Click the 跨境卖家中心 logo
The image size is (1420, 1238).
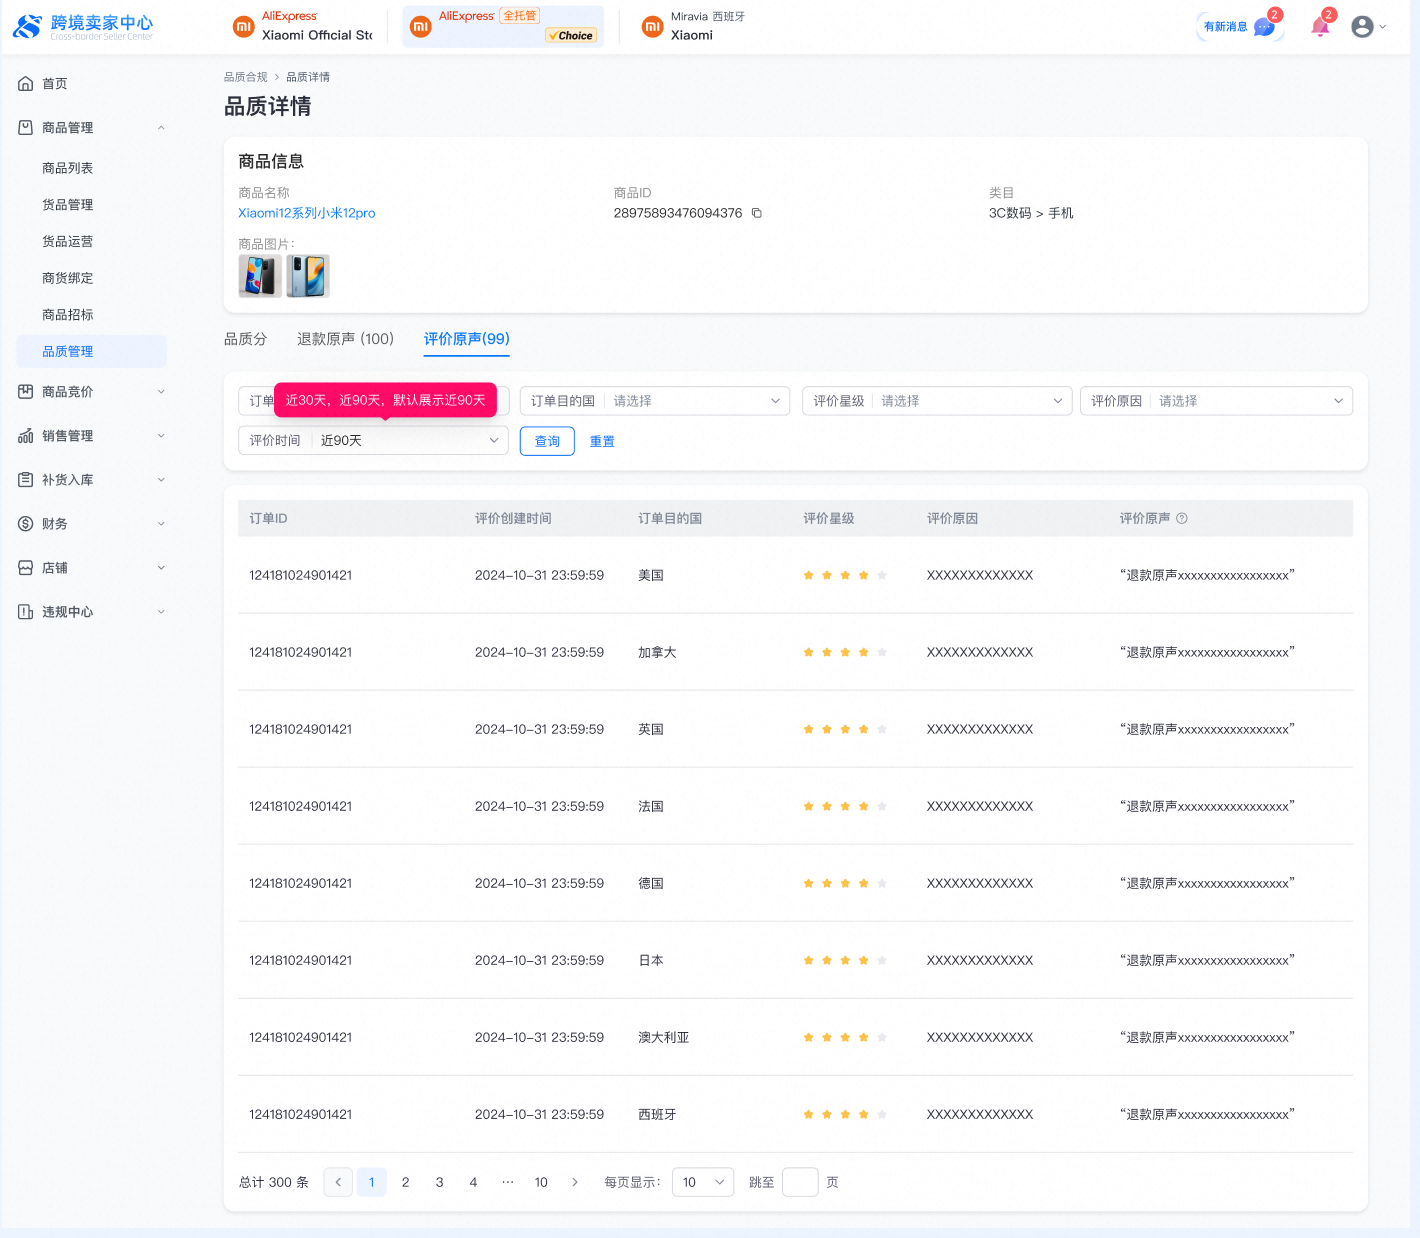pos(83,27)
